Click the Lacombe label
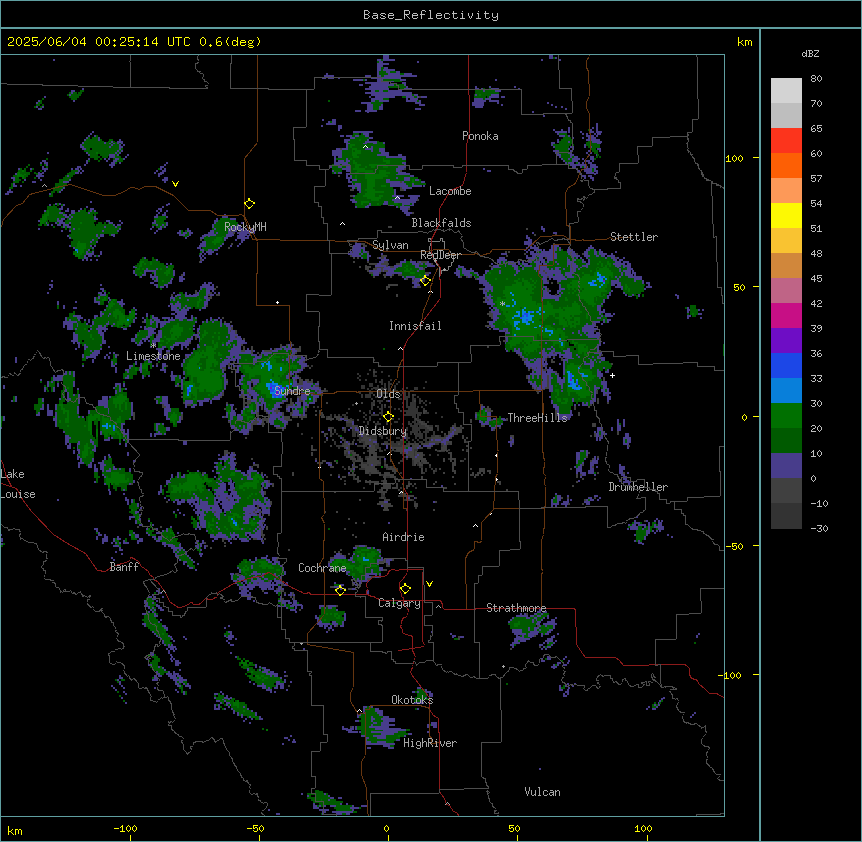Viewport: 862px width, 842px height. 450,191
